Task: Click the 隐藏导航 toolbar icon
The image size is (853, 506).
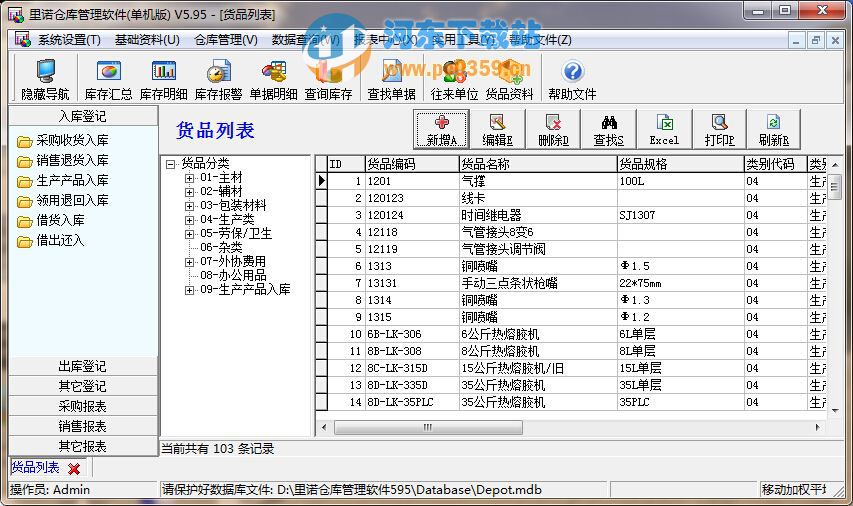Action: 45,79
